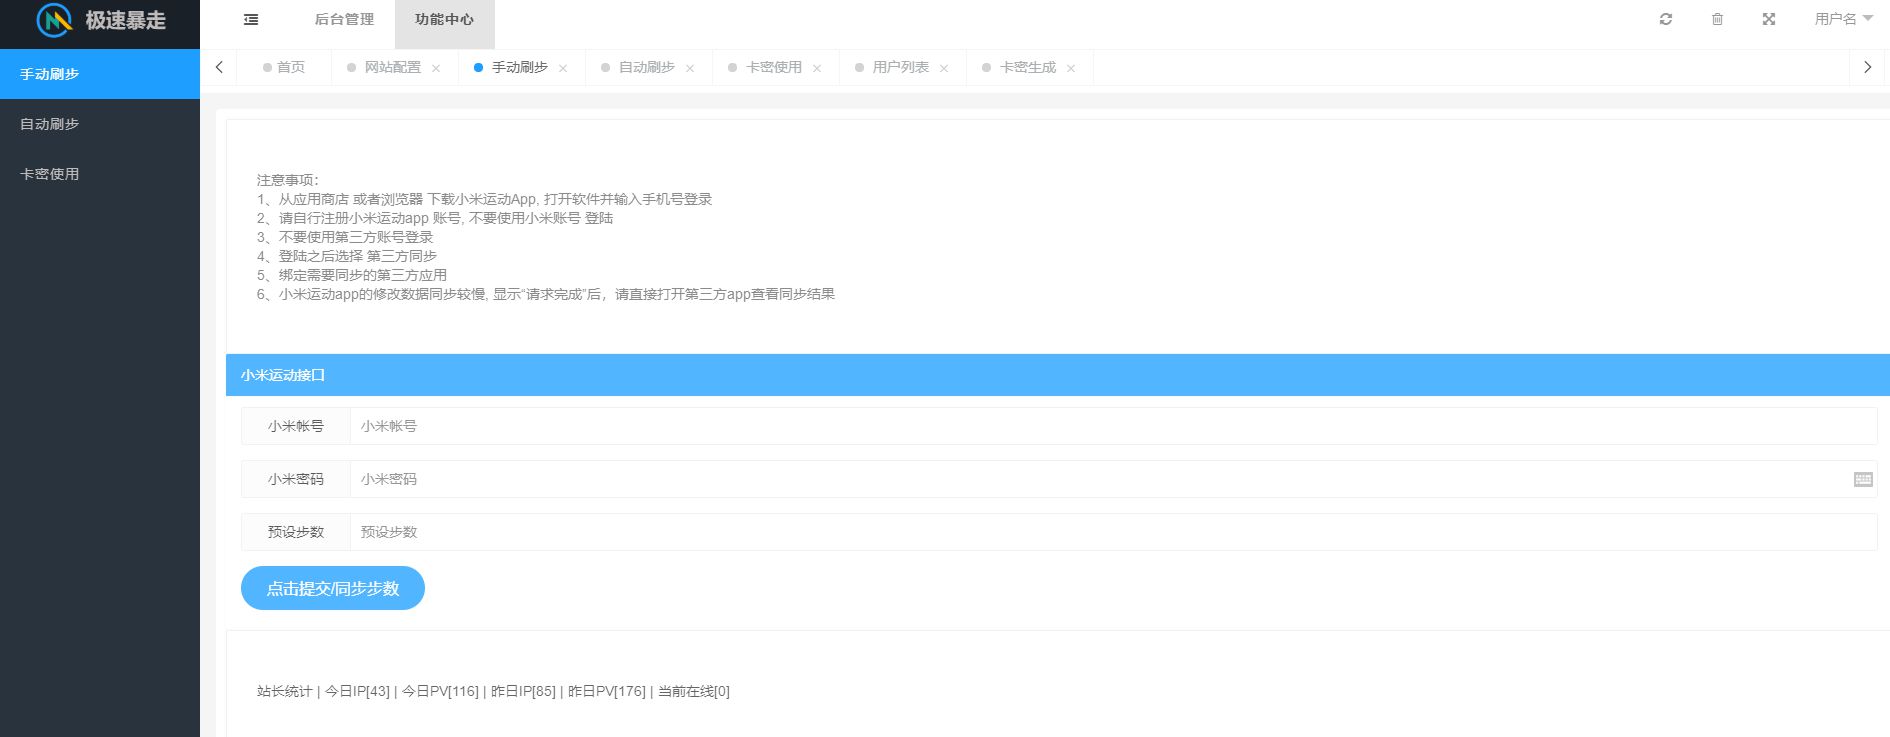Close the 卡密生成 tab
The width and height of the screenshot is (1890, 737).
coord(1071,69)
